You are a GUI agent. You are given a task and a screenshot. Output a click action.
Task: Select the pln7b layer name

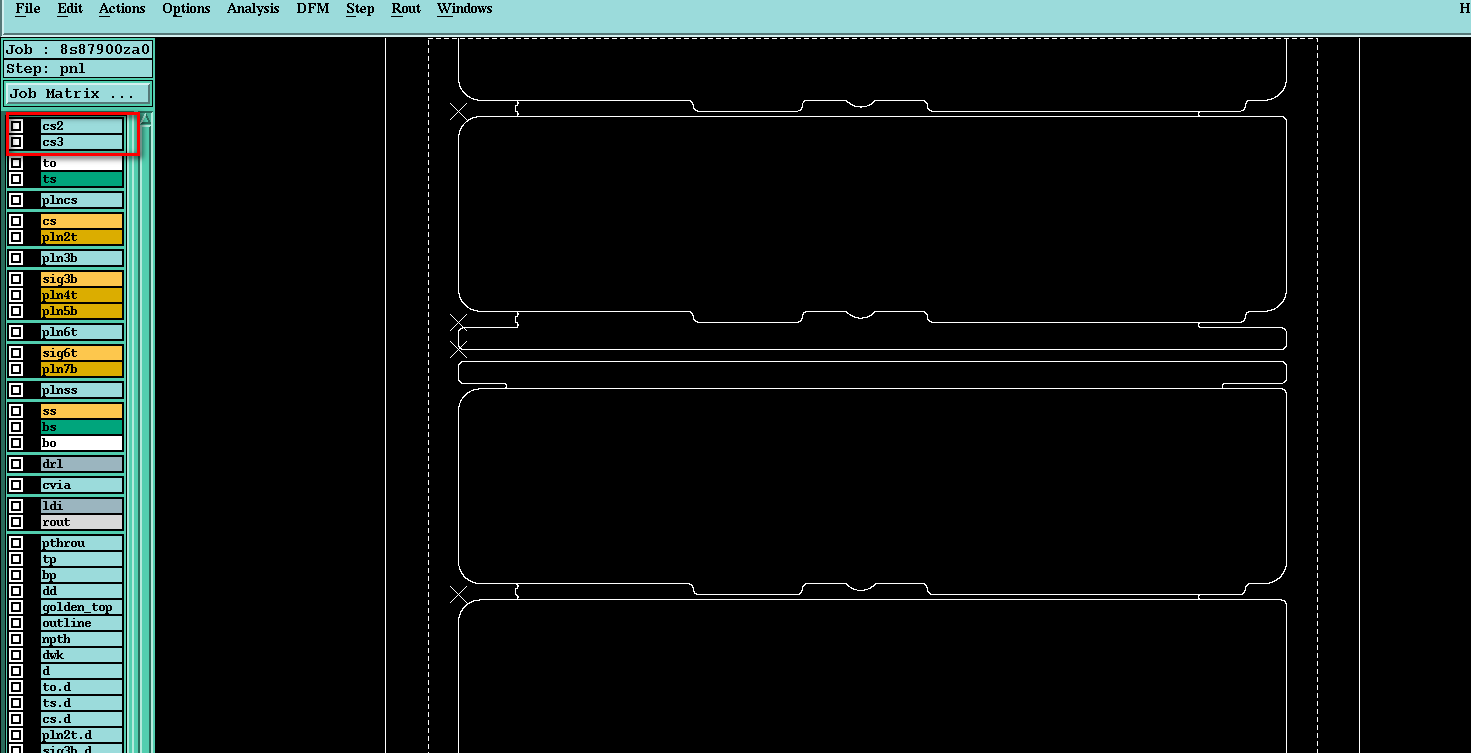[82, 369]
